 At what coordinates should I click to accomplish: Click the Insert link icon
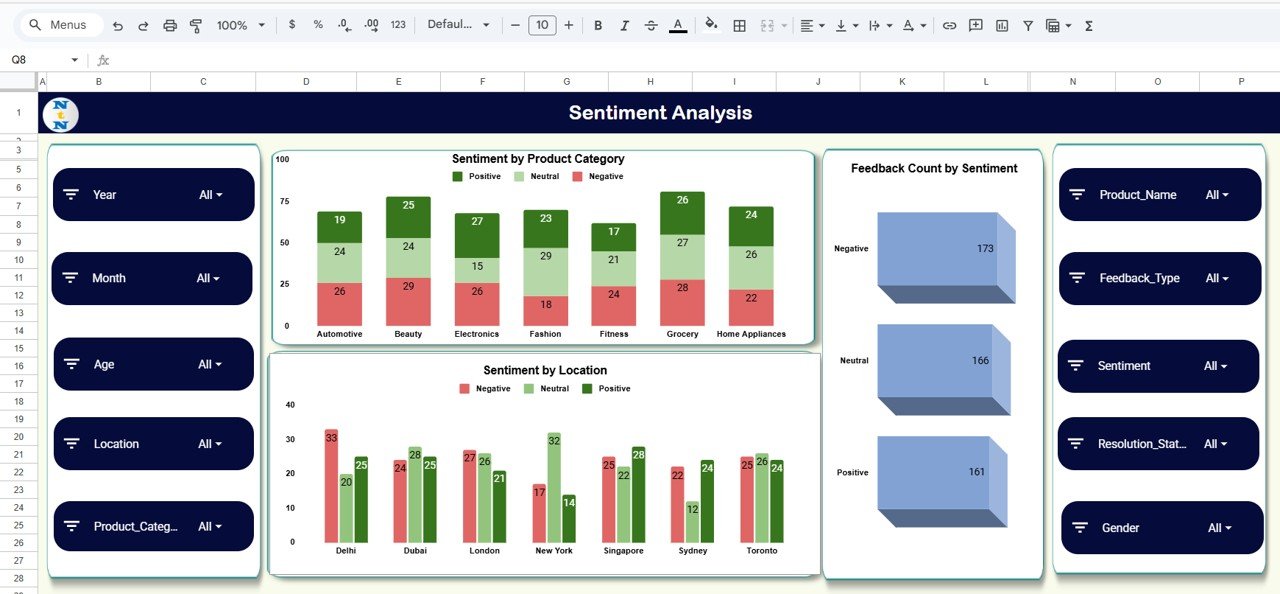click(x=949, y=24)
